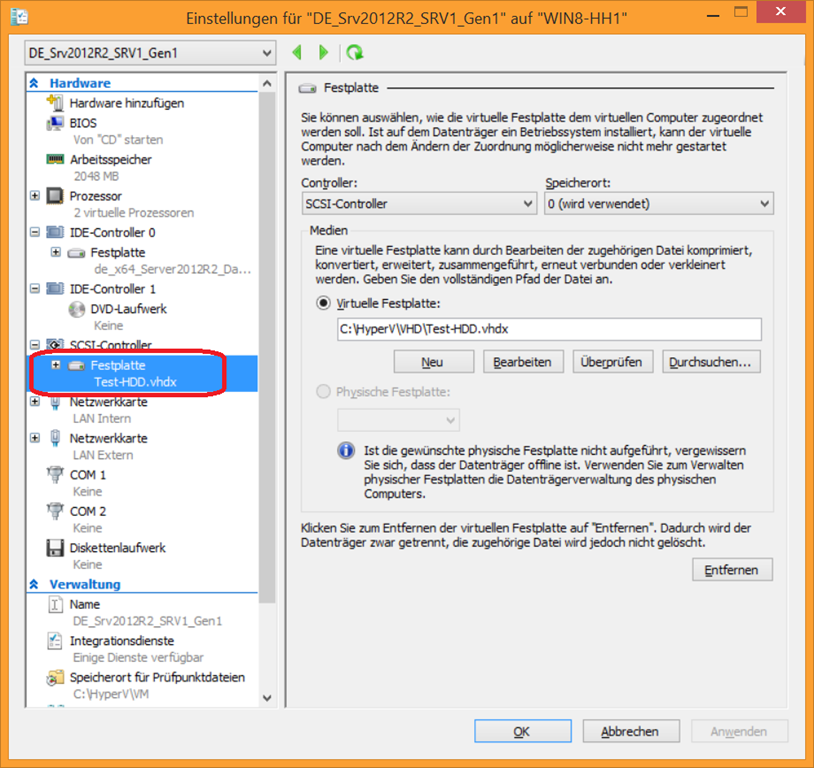This screenshot has height=768, width=814.
Task: Click the LAN Intern Netzwerkkarte icon
Action: point(55,402)
